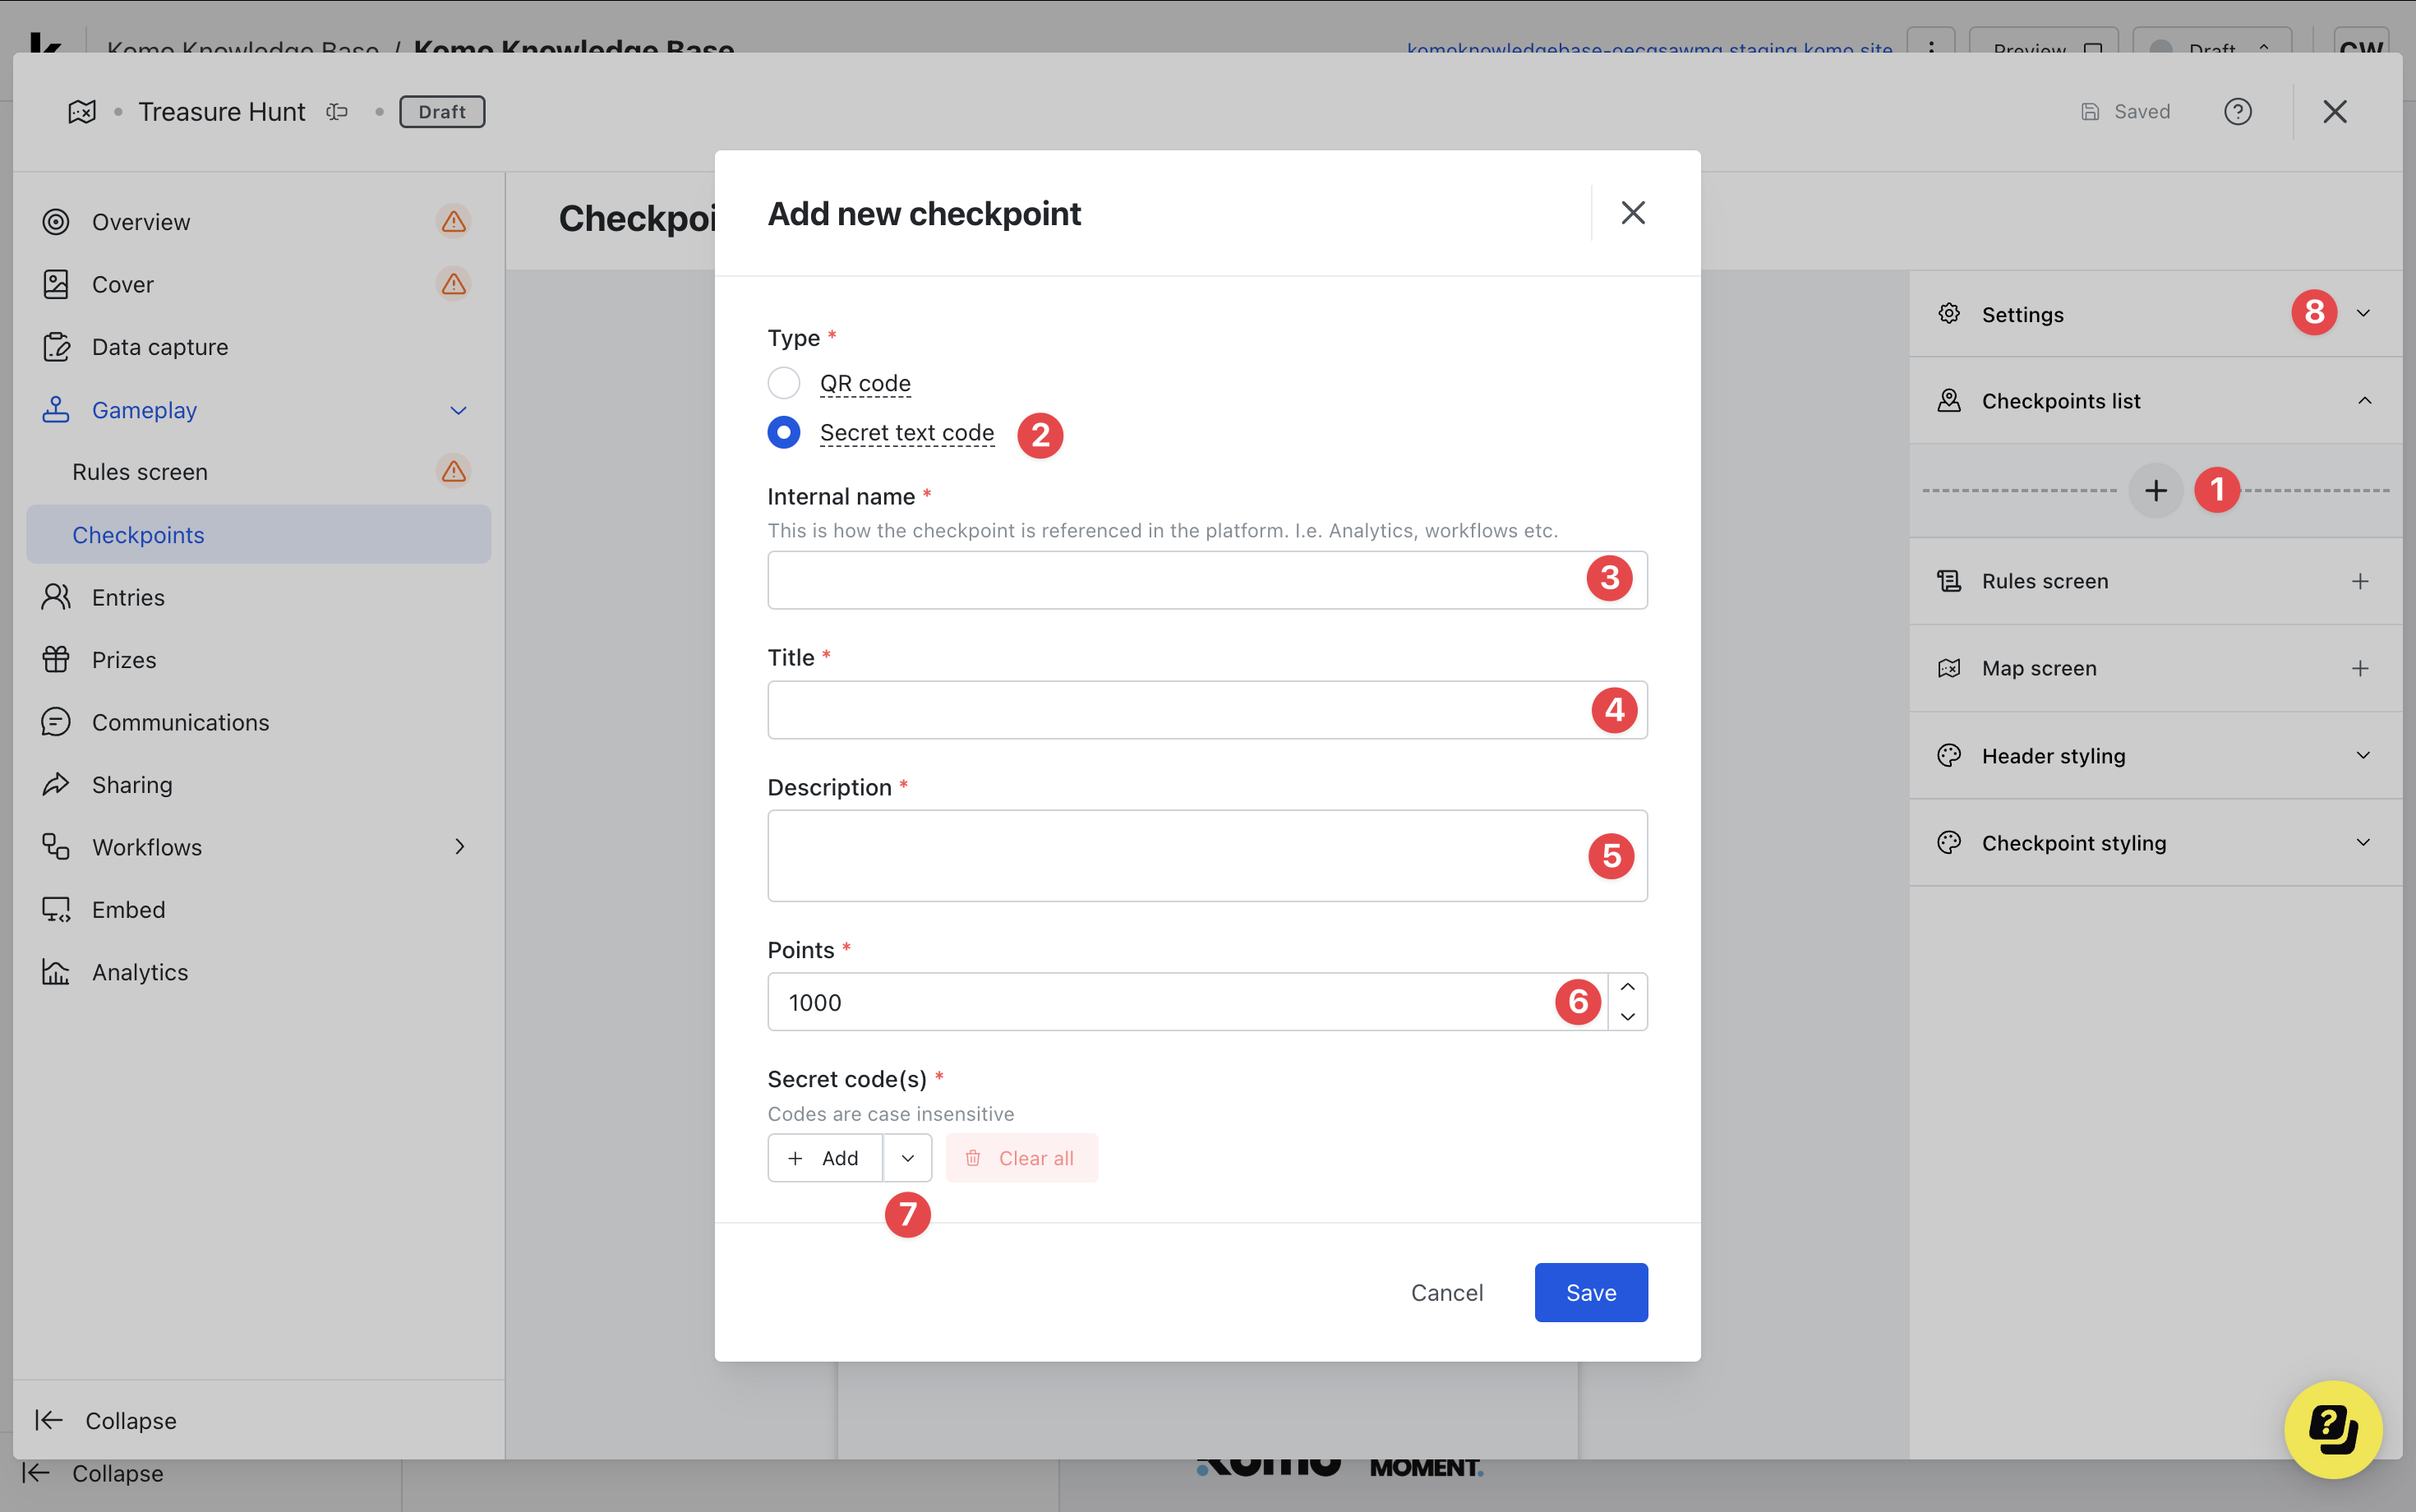Image resolution: width=2416 pixels, height=1512 pixels.
Task: Click the Save button
Action: point(1590,1292)
